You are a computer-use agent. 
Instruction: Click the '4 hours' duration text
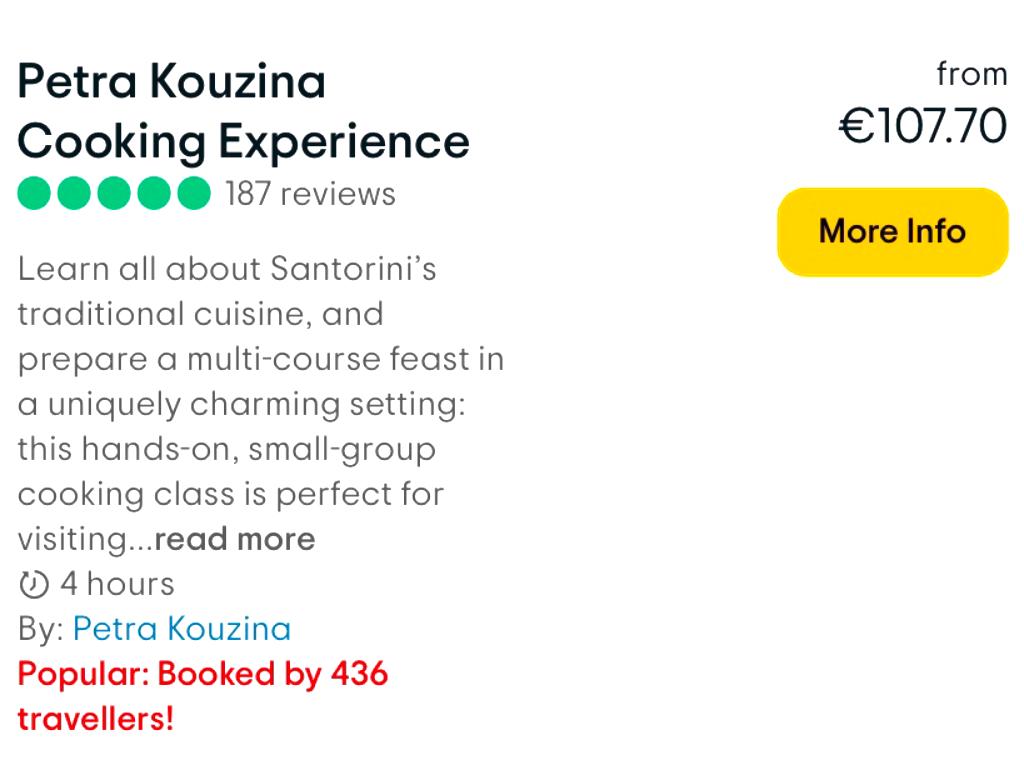tap(117, 584)
